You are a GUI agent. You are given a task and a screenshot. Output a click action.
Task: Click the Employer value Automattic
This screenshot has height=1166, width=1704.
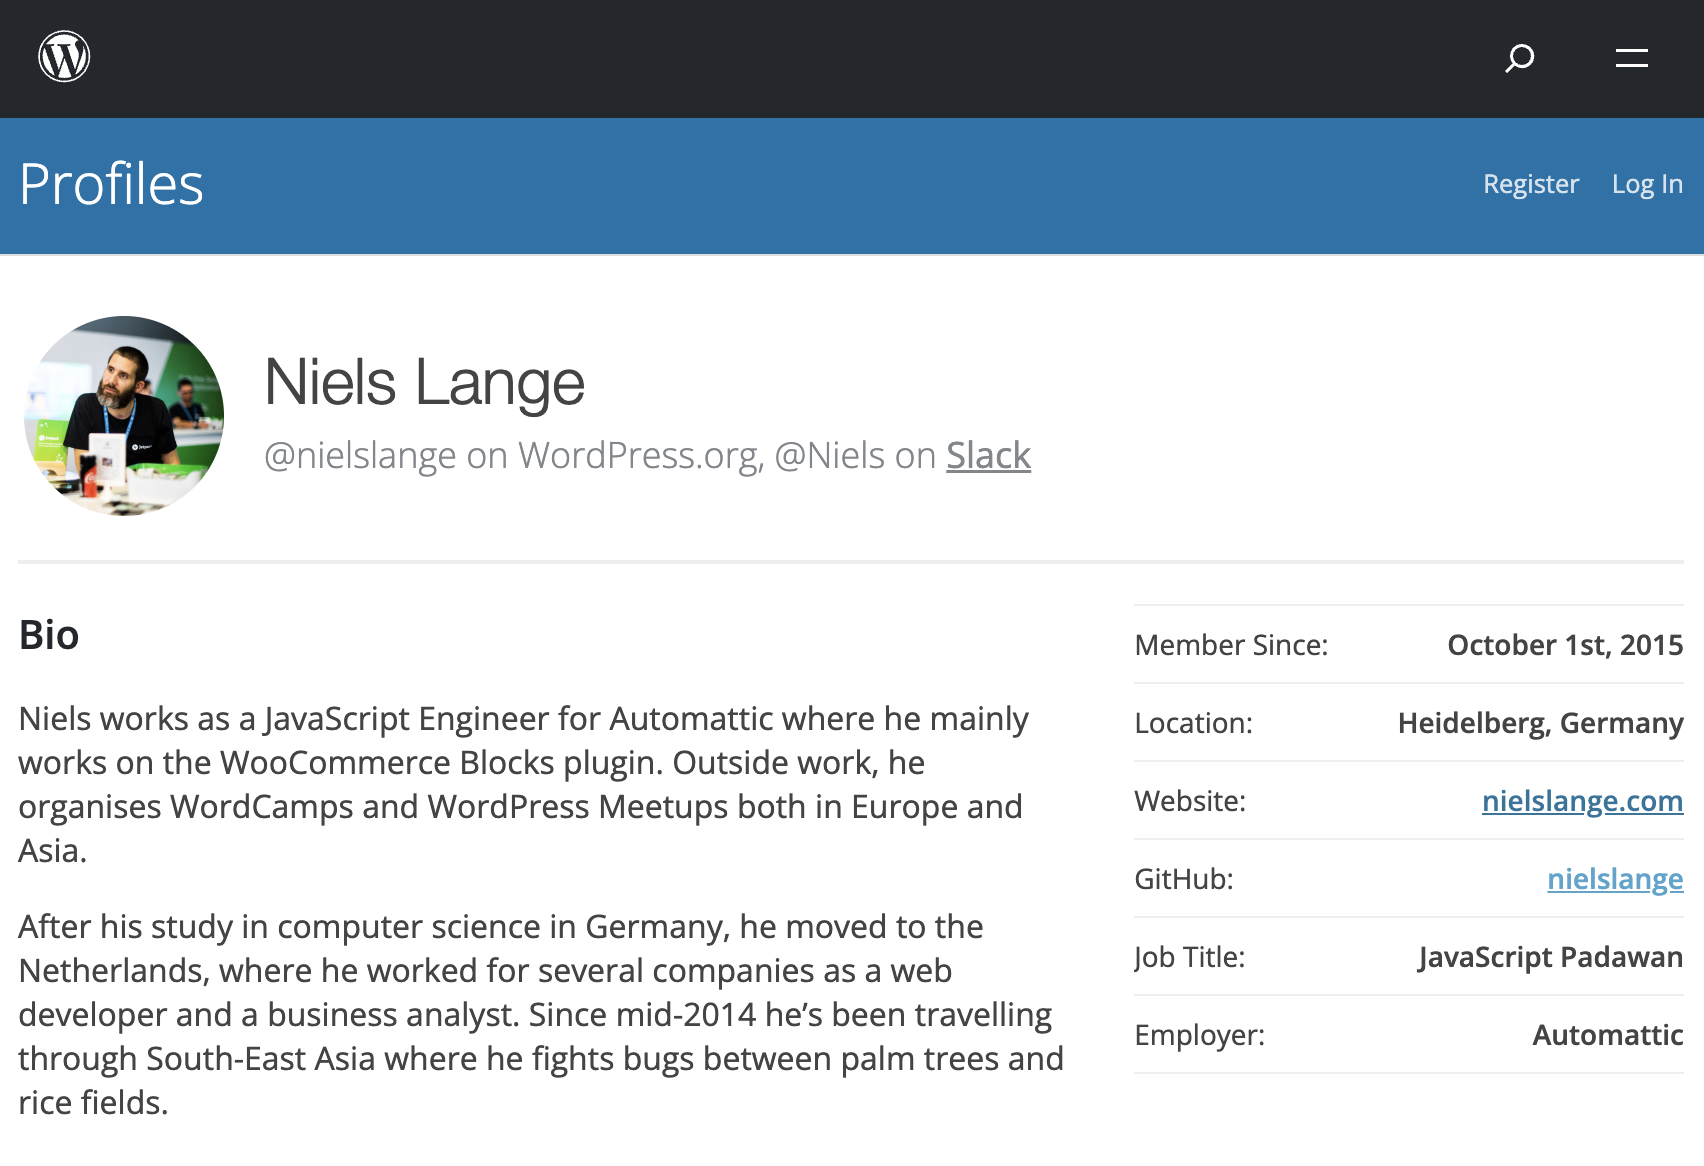coord(1606,1035)
